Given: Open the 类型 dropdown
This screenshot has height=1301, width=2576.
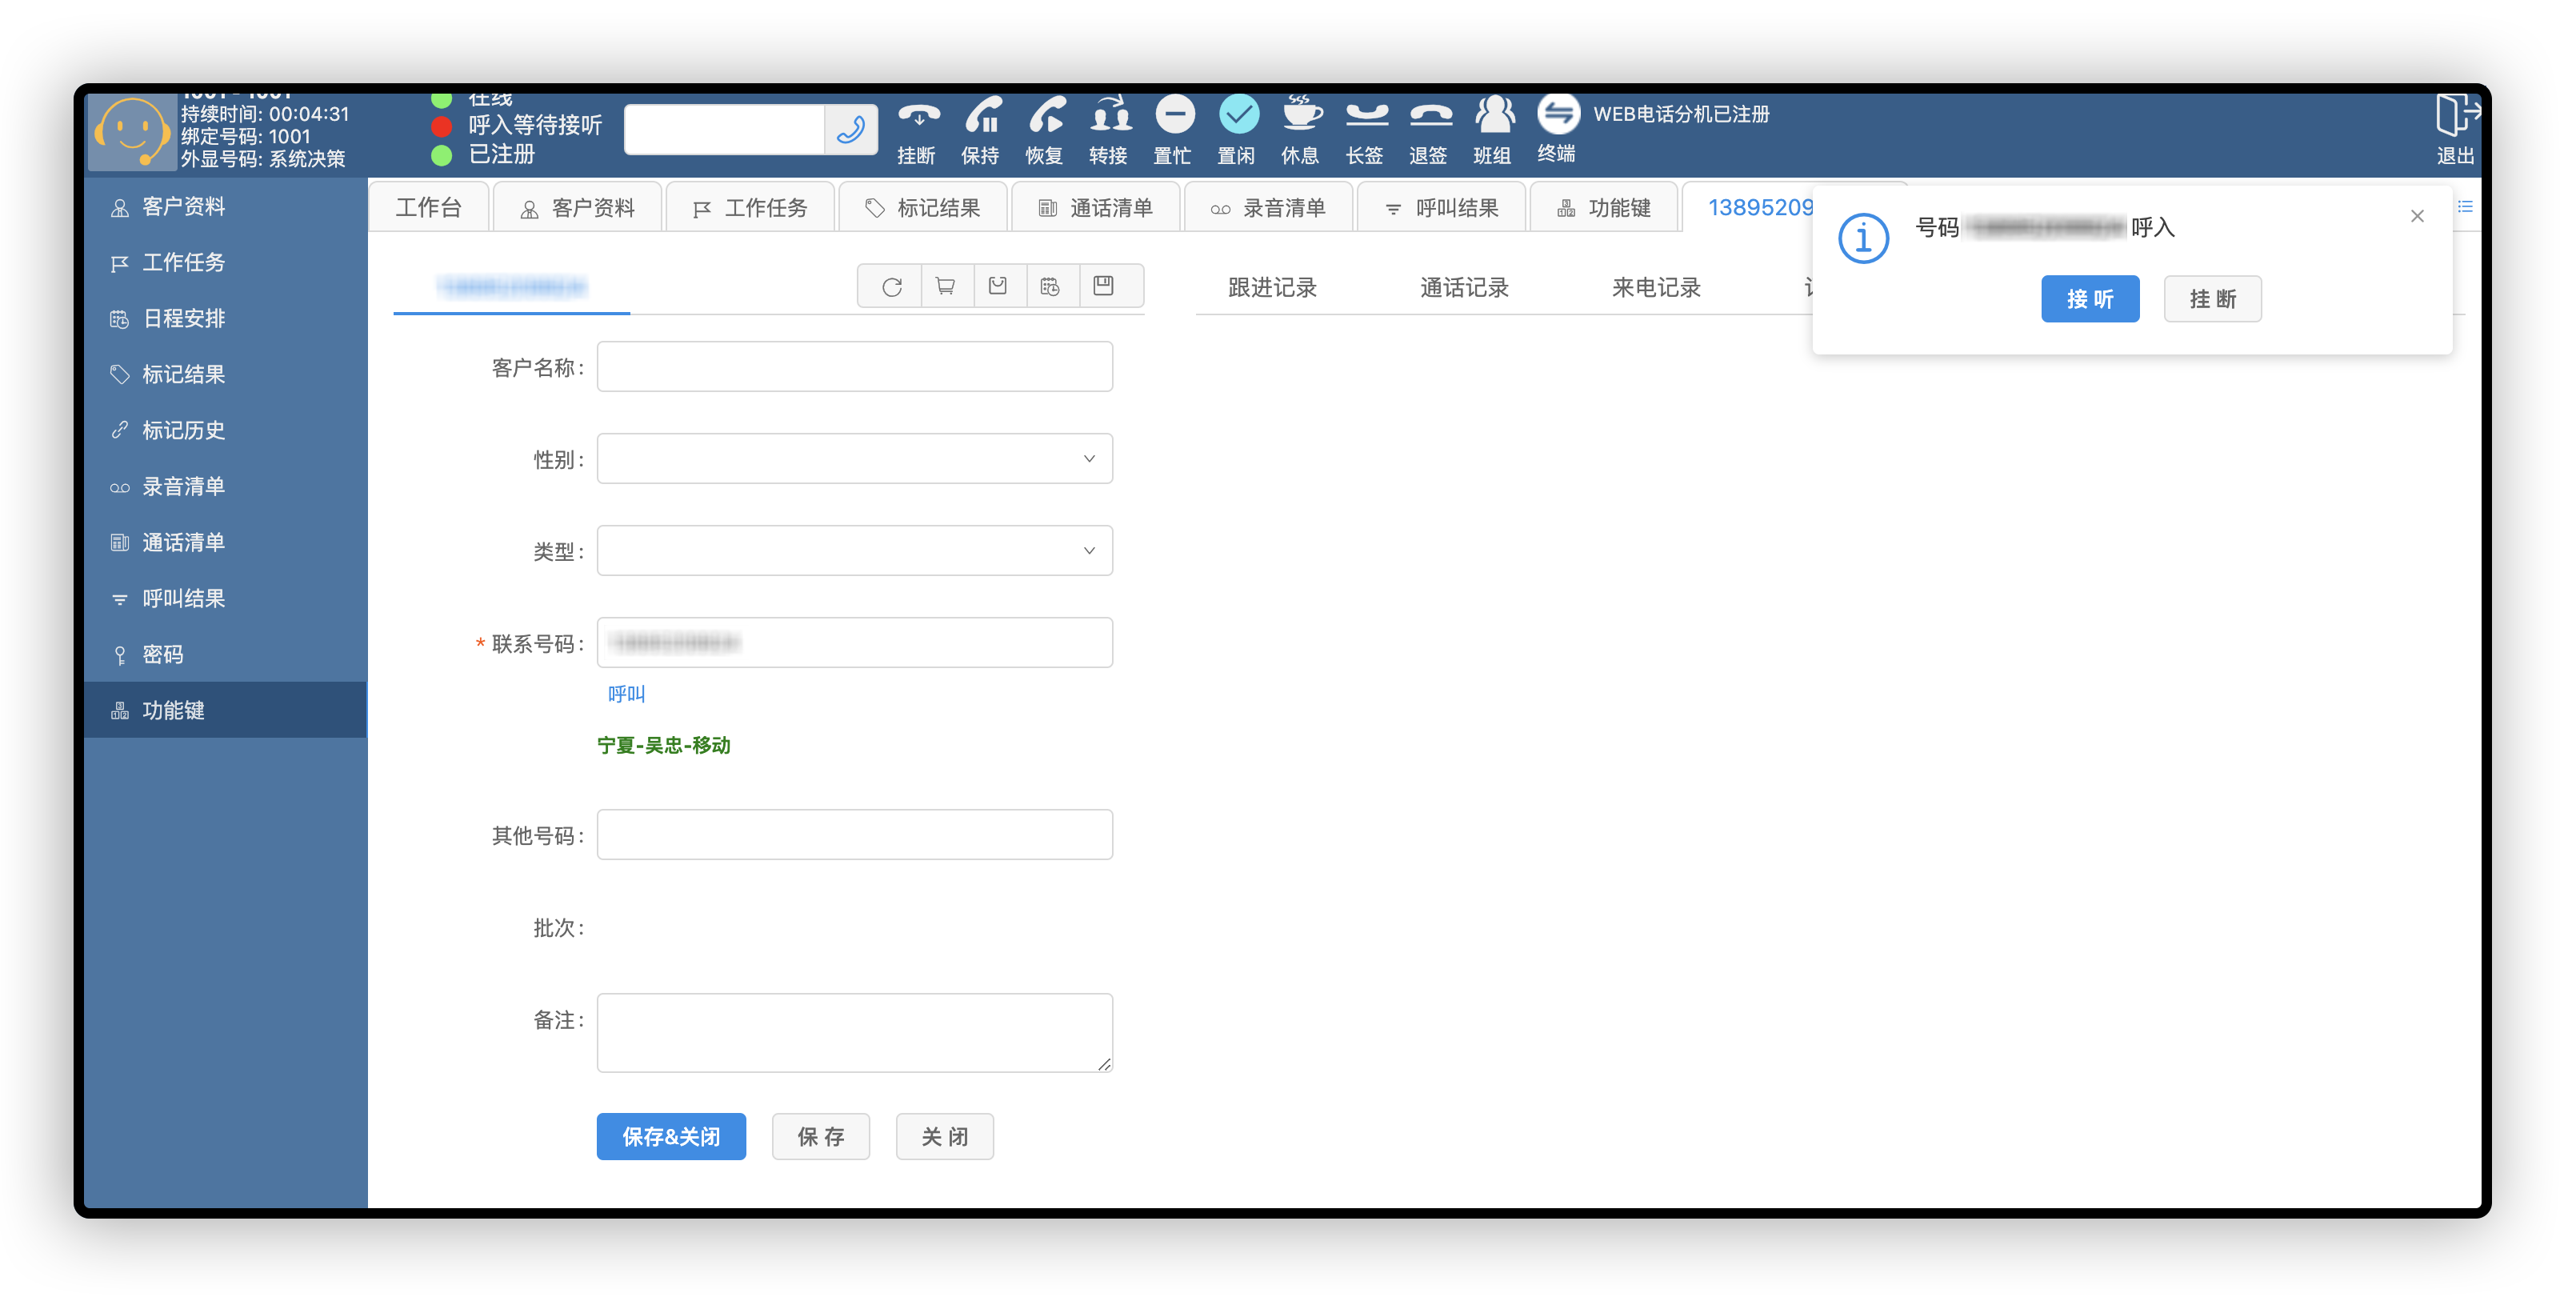Looking at the screenshot, I should (x=854, y=551).
